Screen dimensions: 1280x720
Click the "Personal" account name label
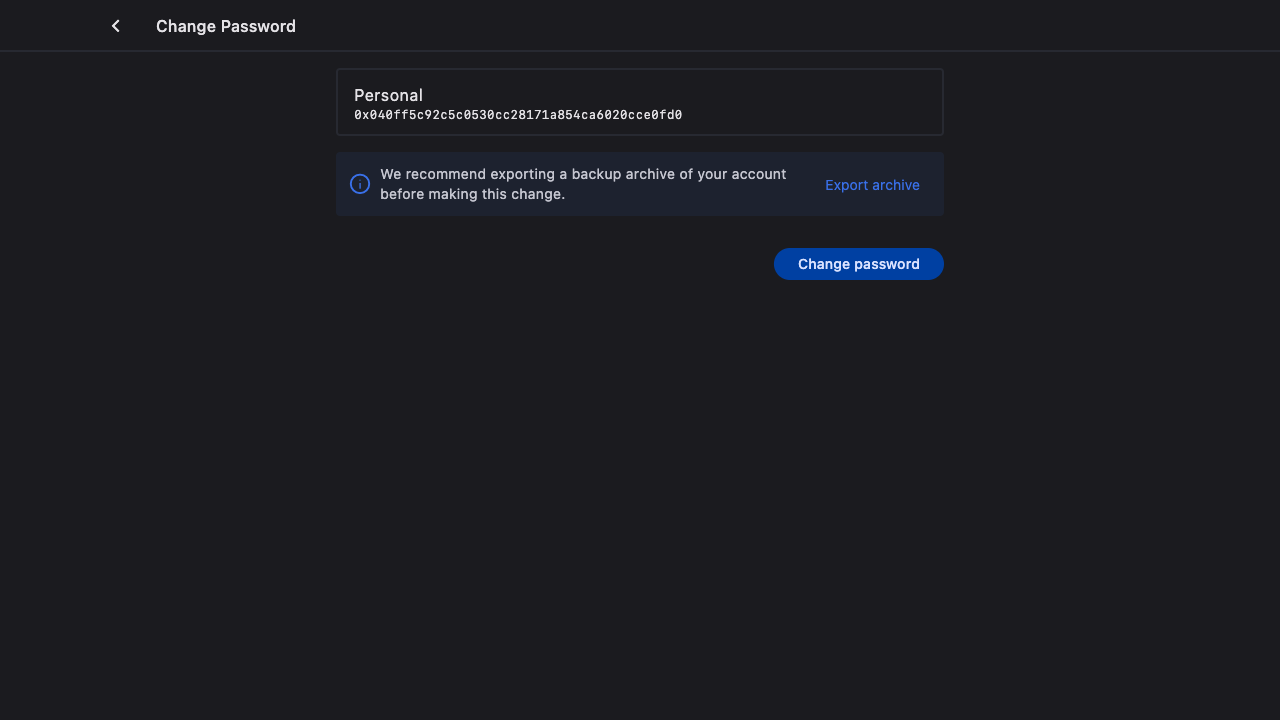[388, 95]
